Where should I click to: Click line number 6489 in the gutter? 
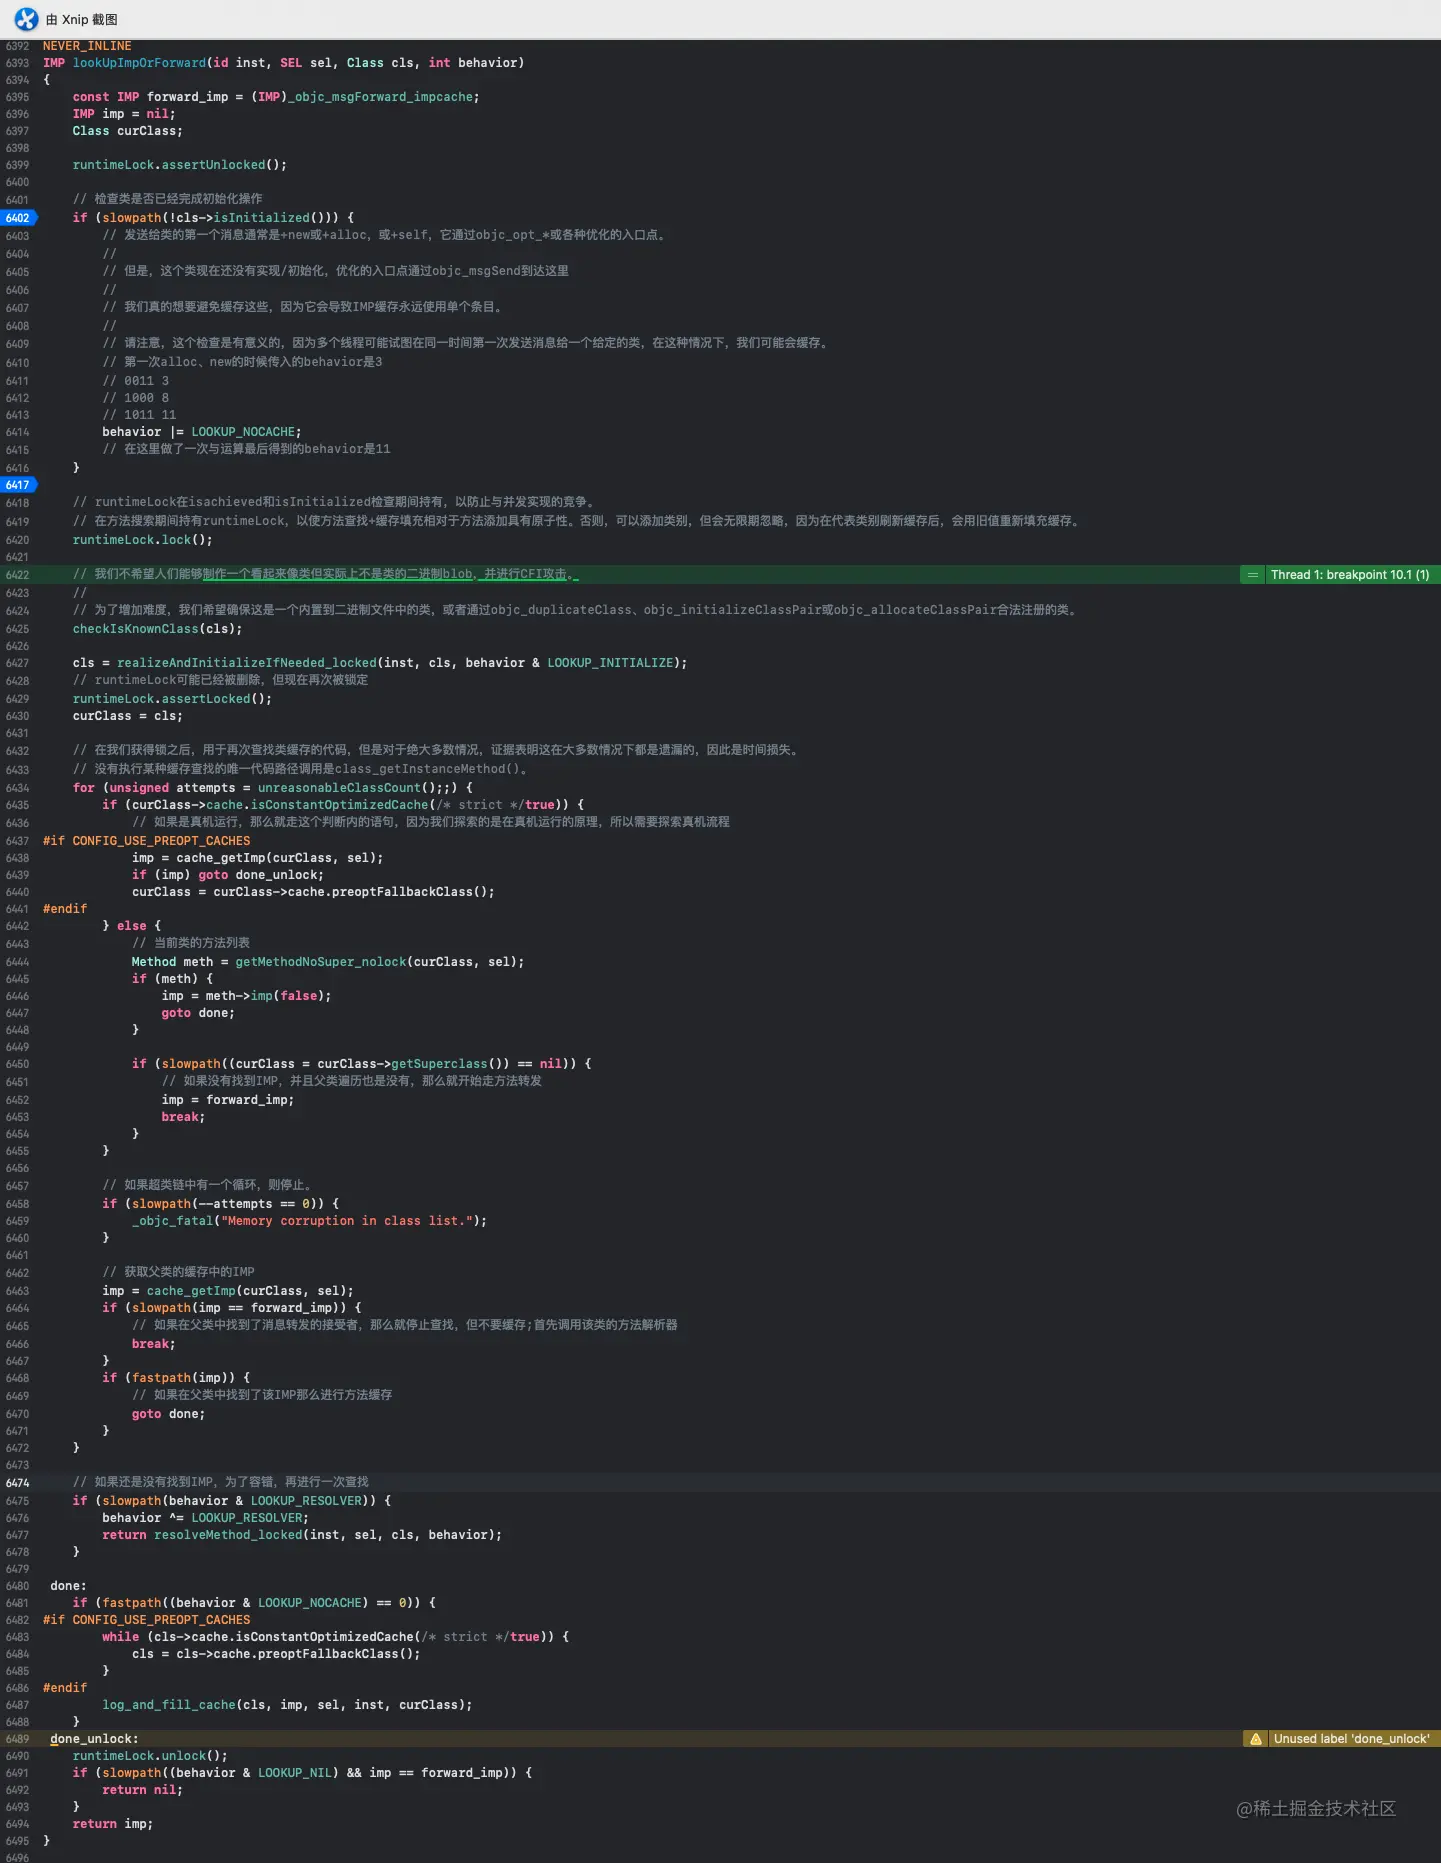(18, 1739)
